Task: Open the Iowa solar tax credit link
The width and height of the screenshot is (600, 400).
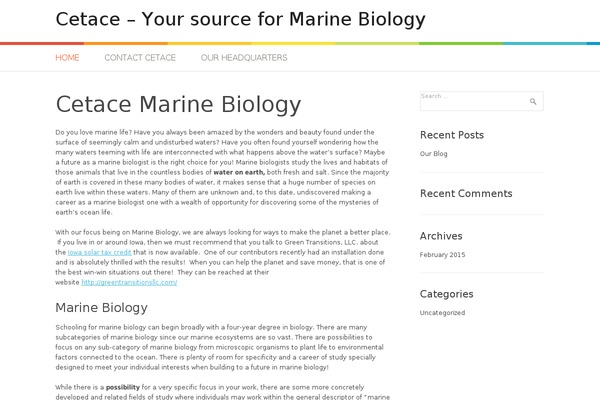Action: (x=99, y=252)
